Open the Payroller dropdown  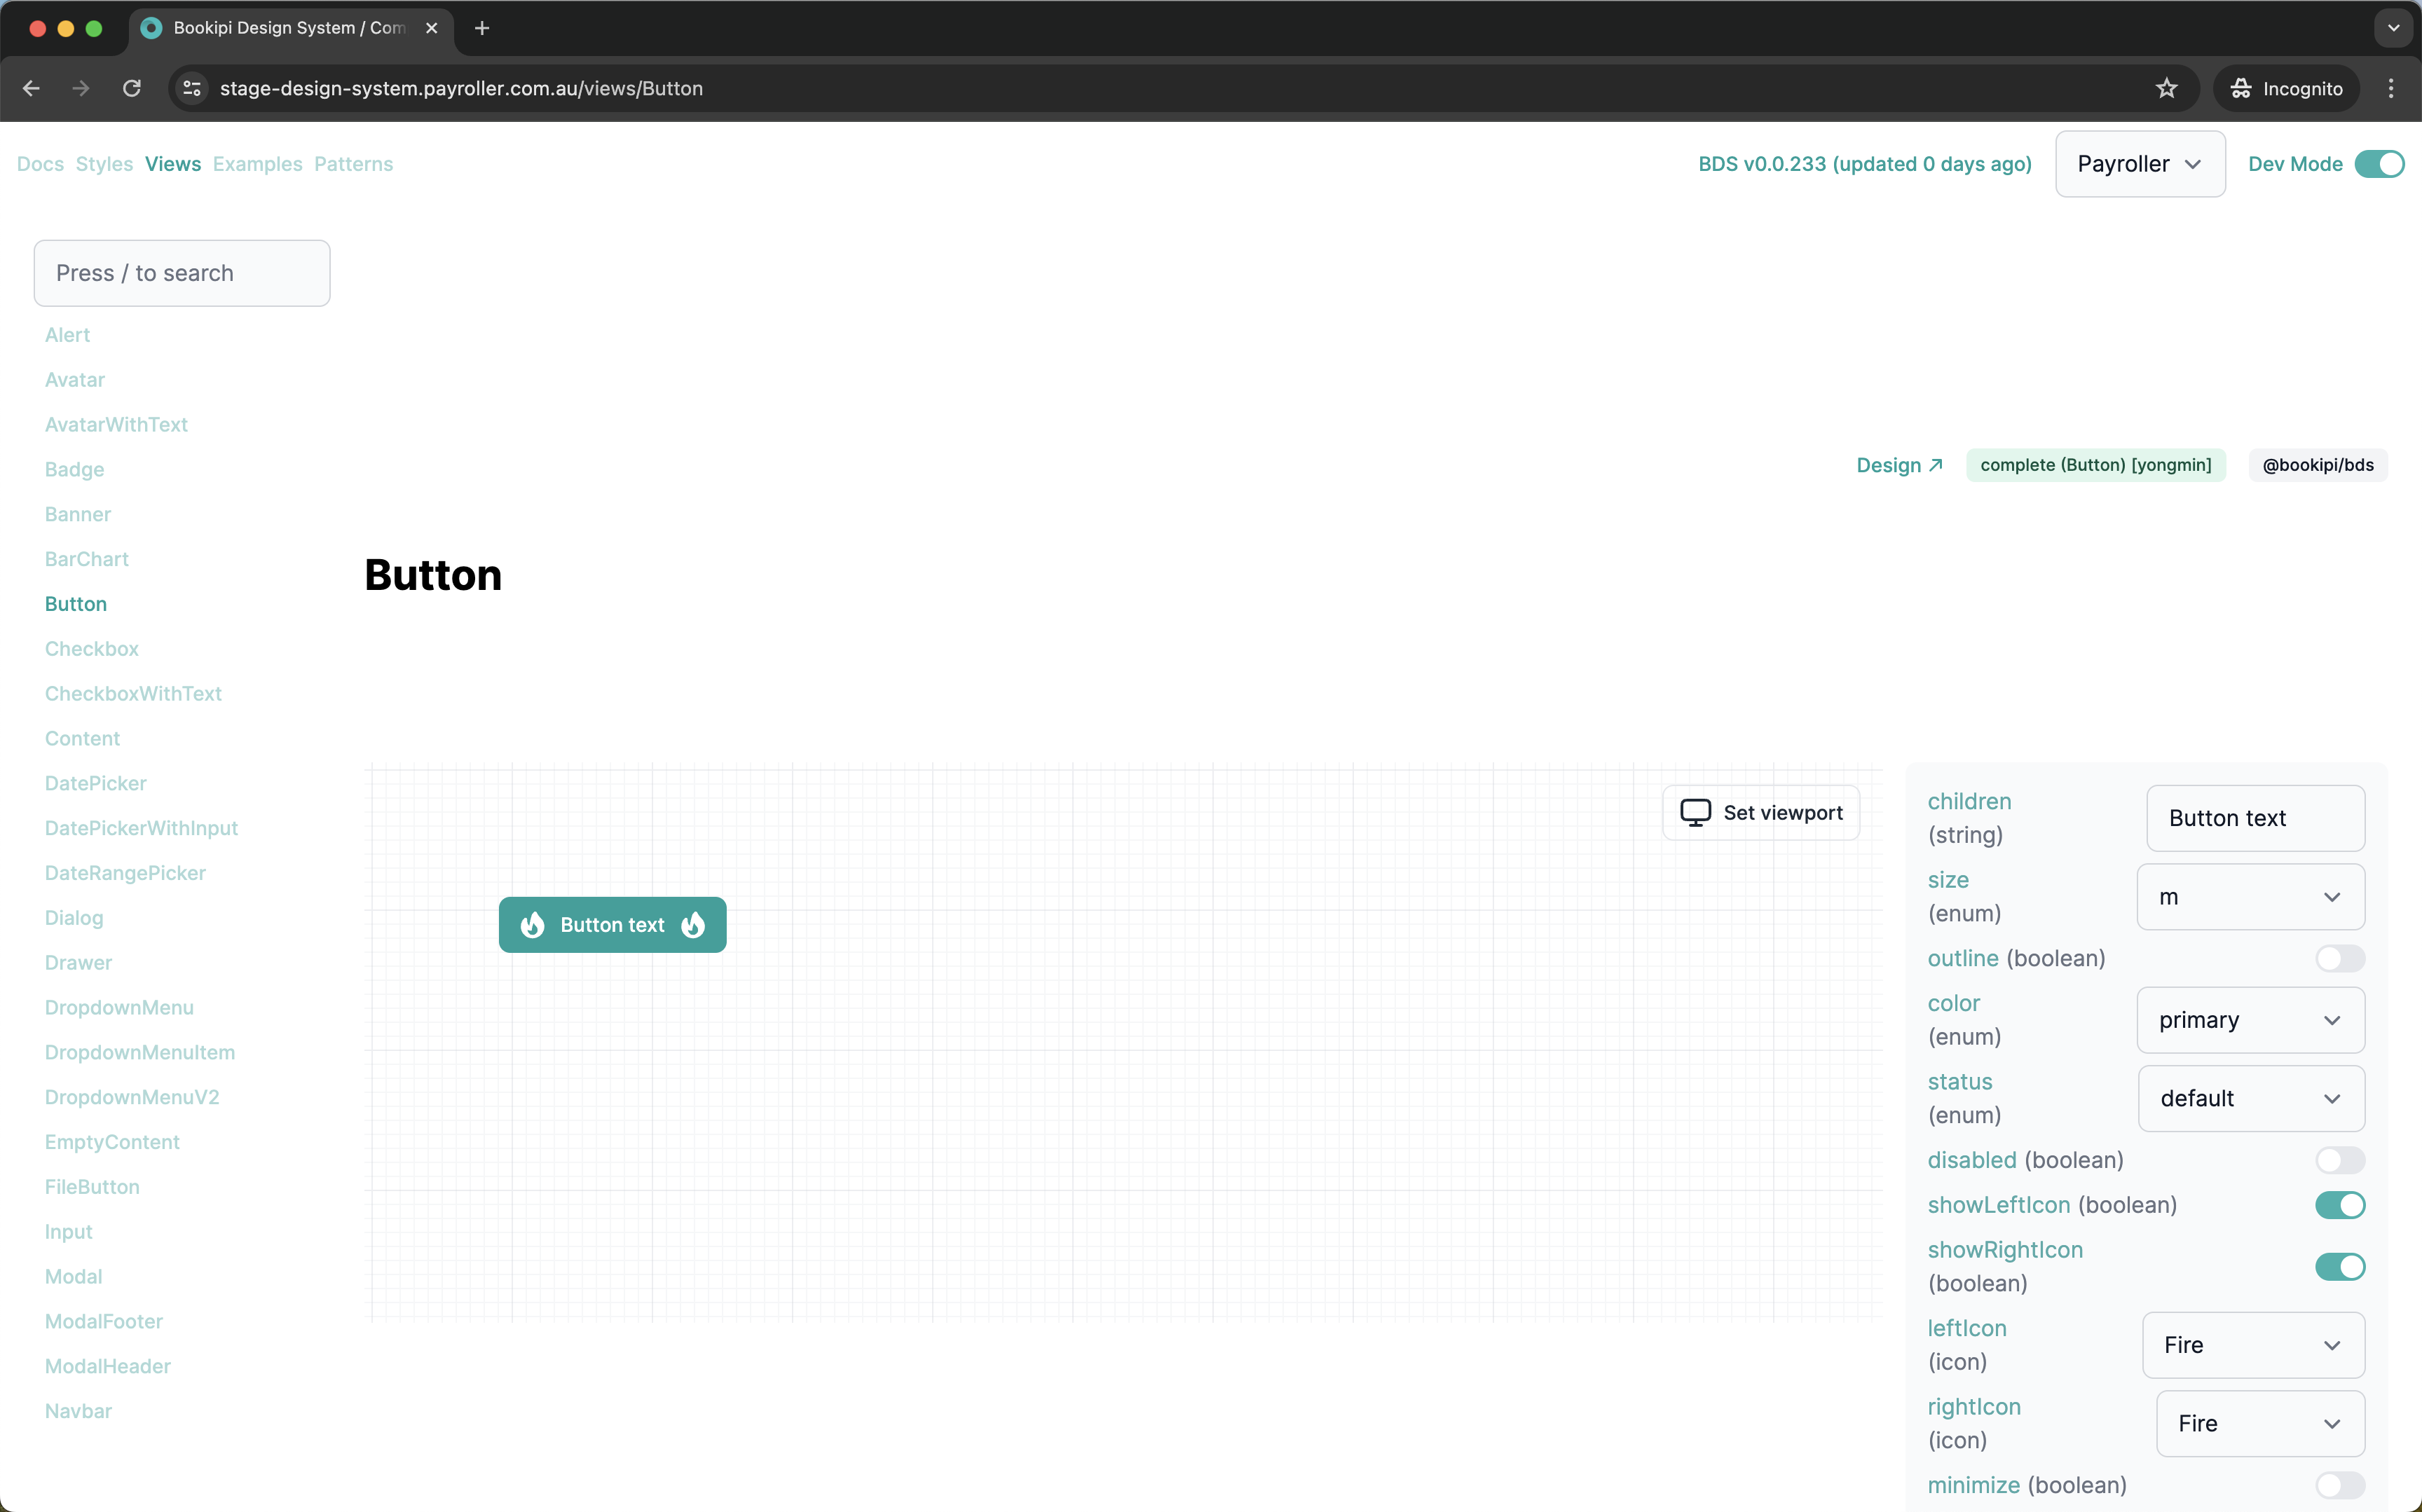[x=2139, y=163]
